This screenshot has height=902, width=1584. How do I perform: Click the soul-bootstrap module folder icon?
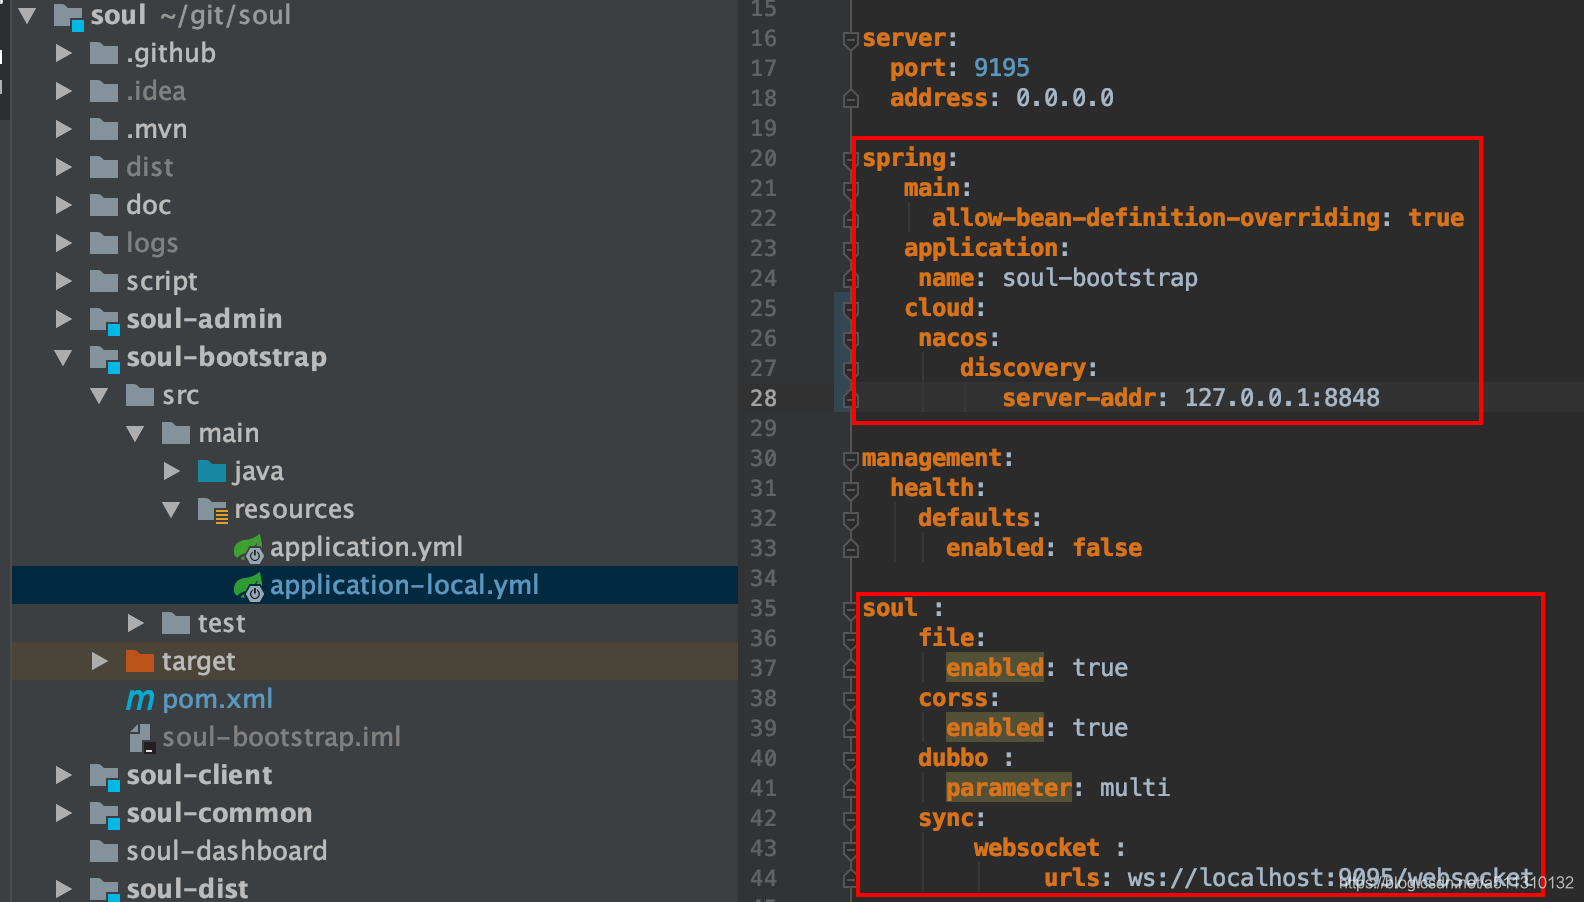(x=104, y=358)
